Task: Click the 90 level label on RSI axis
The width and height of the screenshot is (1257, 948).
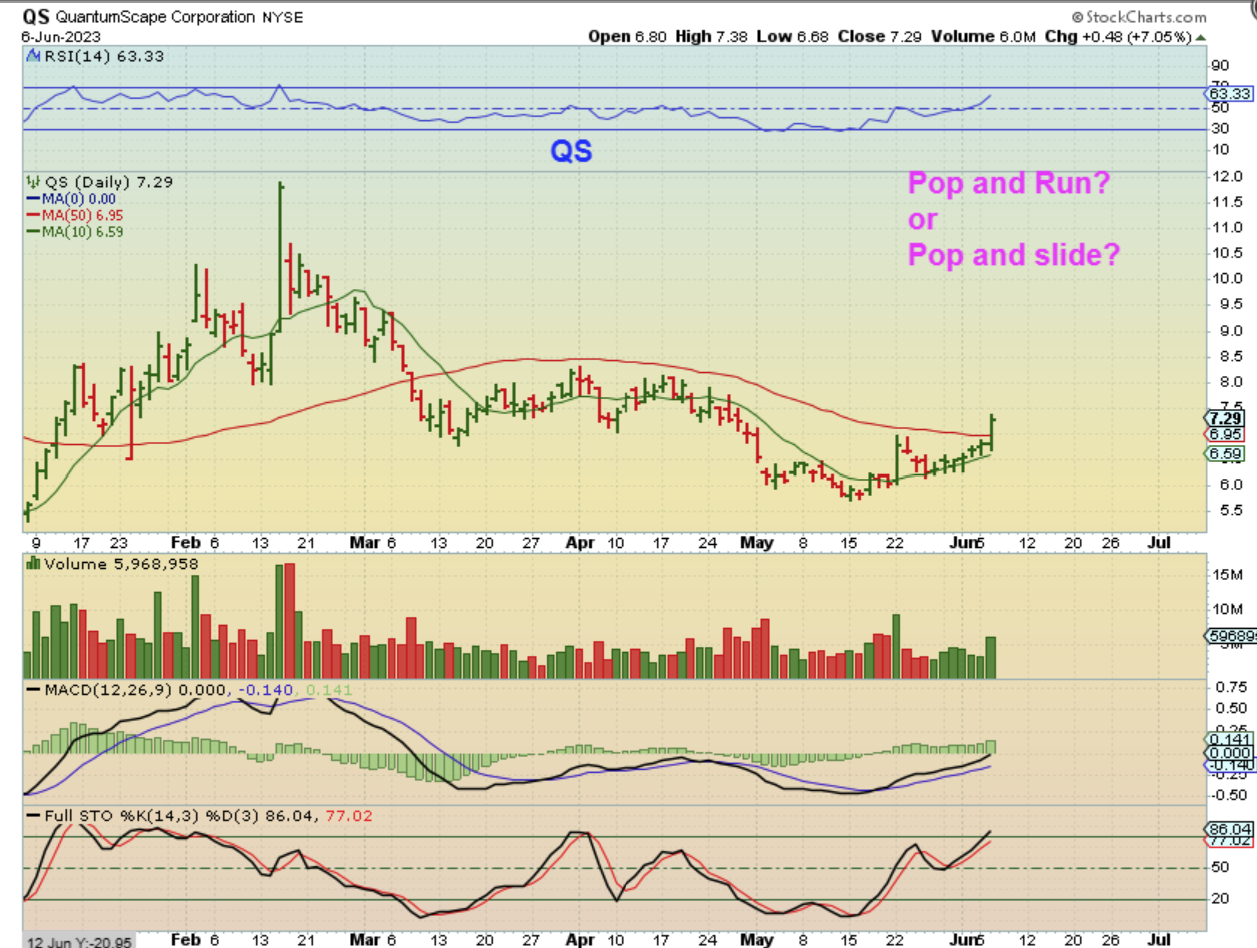Action: coord(1219,66)
